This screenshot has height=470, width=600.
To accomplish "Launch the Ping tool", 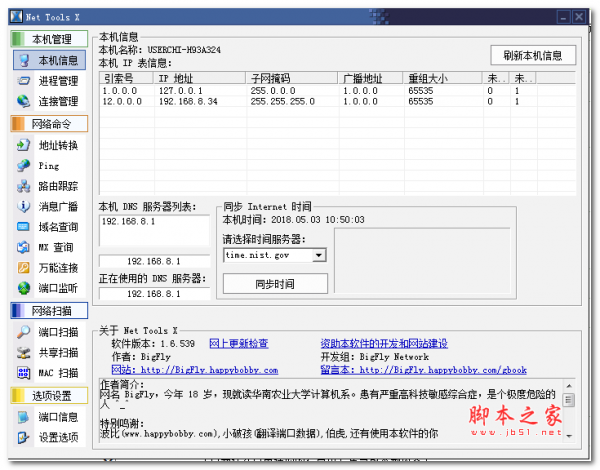I will (x=49, y=165).
